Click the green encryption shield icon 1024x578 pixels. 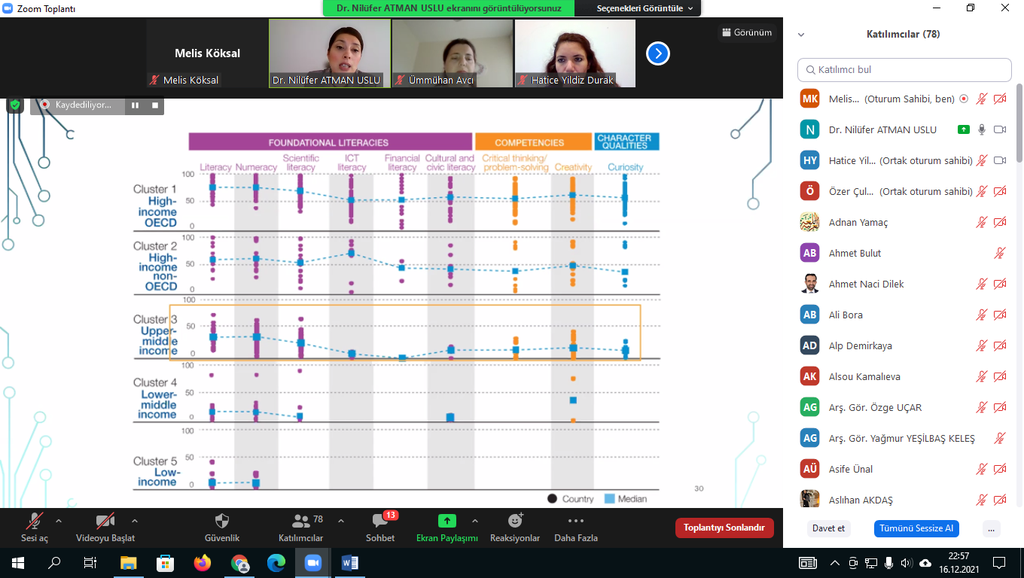tap(15, 104)
